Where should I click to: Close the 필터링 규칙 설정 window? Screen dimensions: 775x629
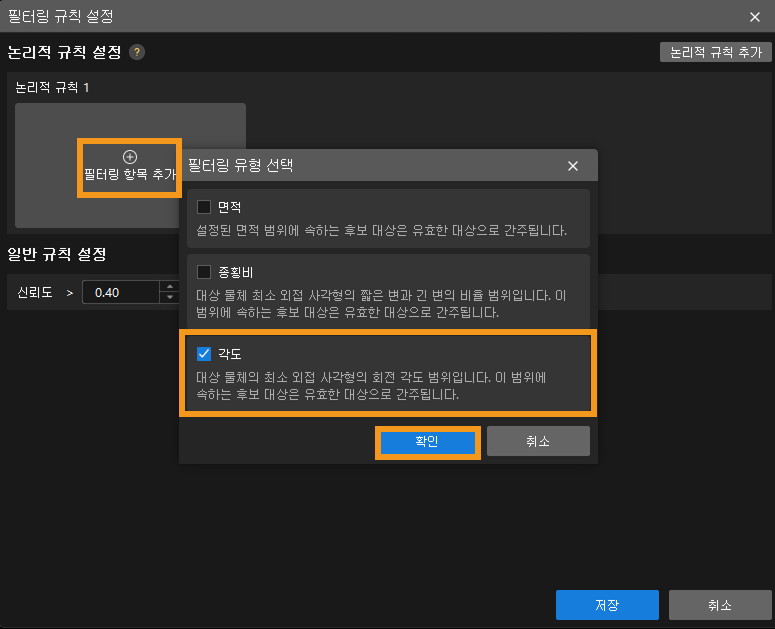pos(754,17)
